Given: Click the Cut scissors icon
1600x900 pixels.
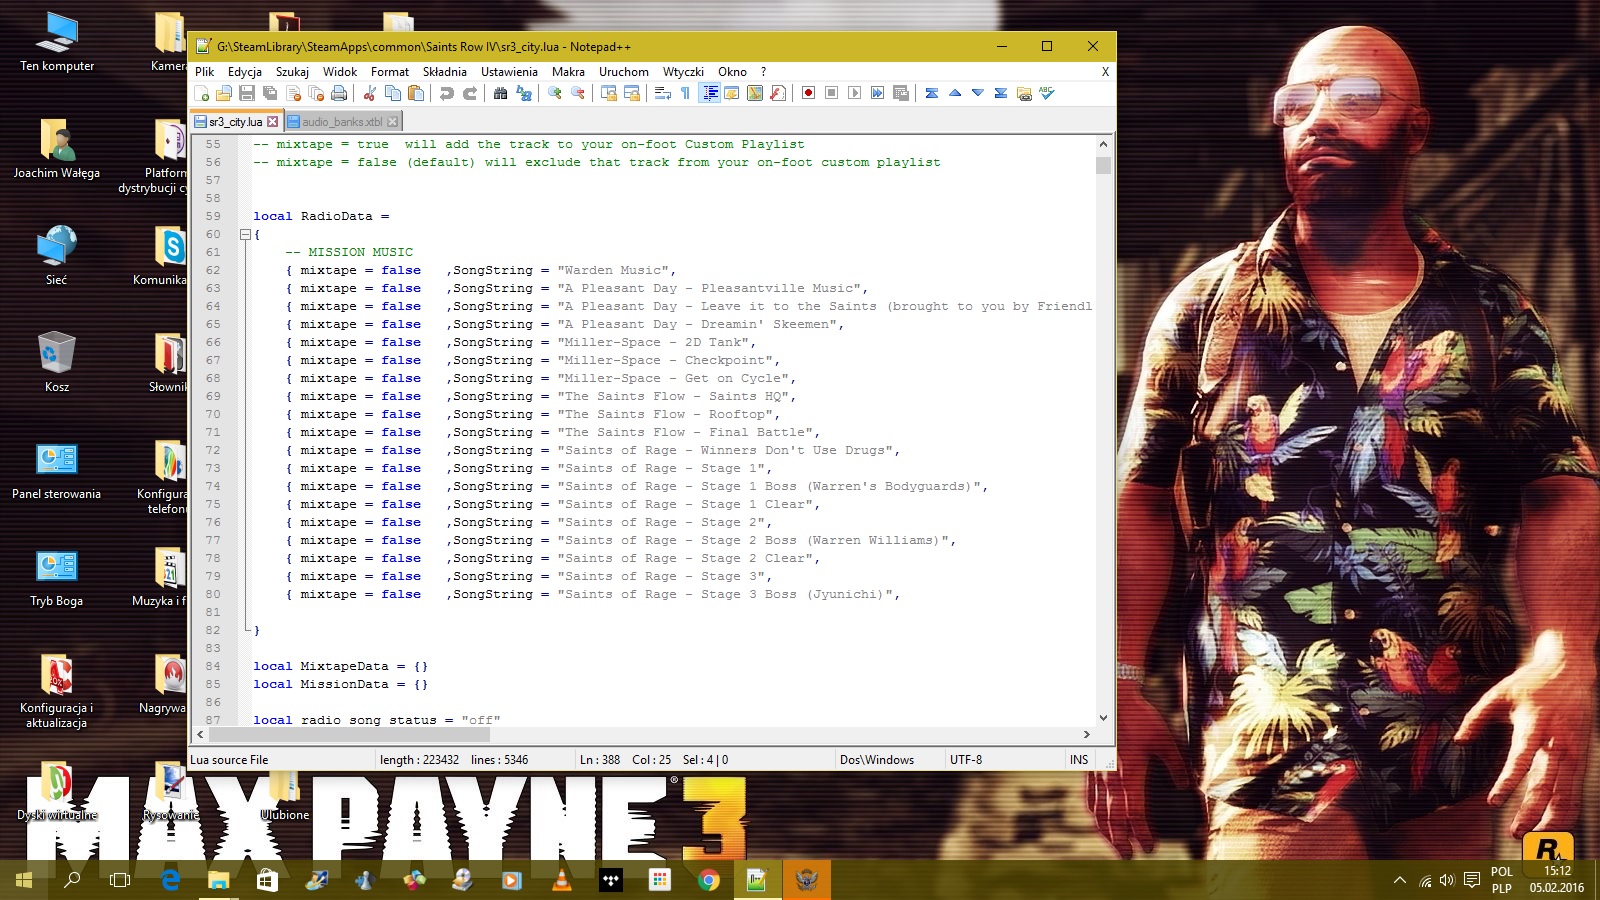Looking at the screenshot, I should [x=369, y=93].
